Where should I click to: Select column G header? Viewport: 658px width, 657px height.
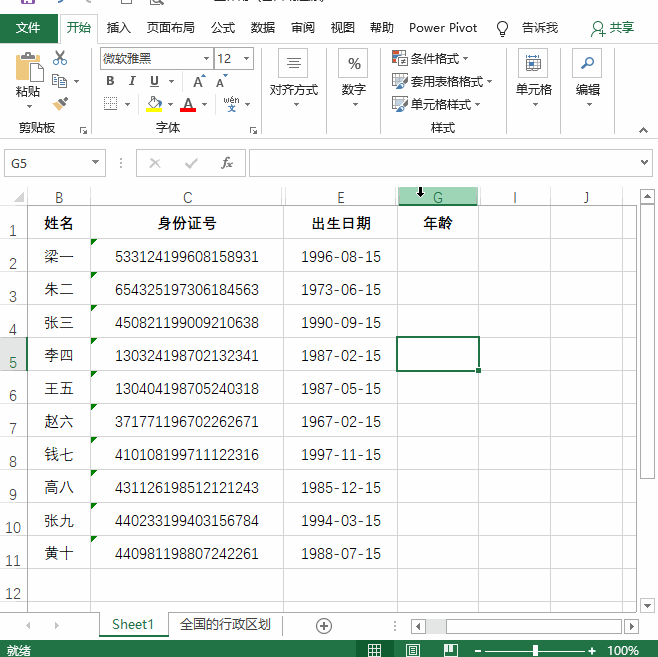(x=438, y=197)
